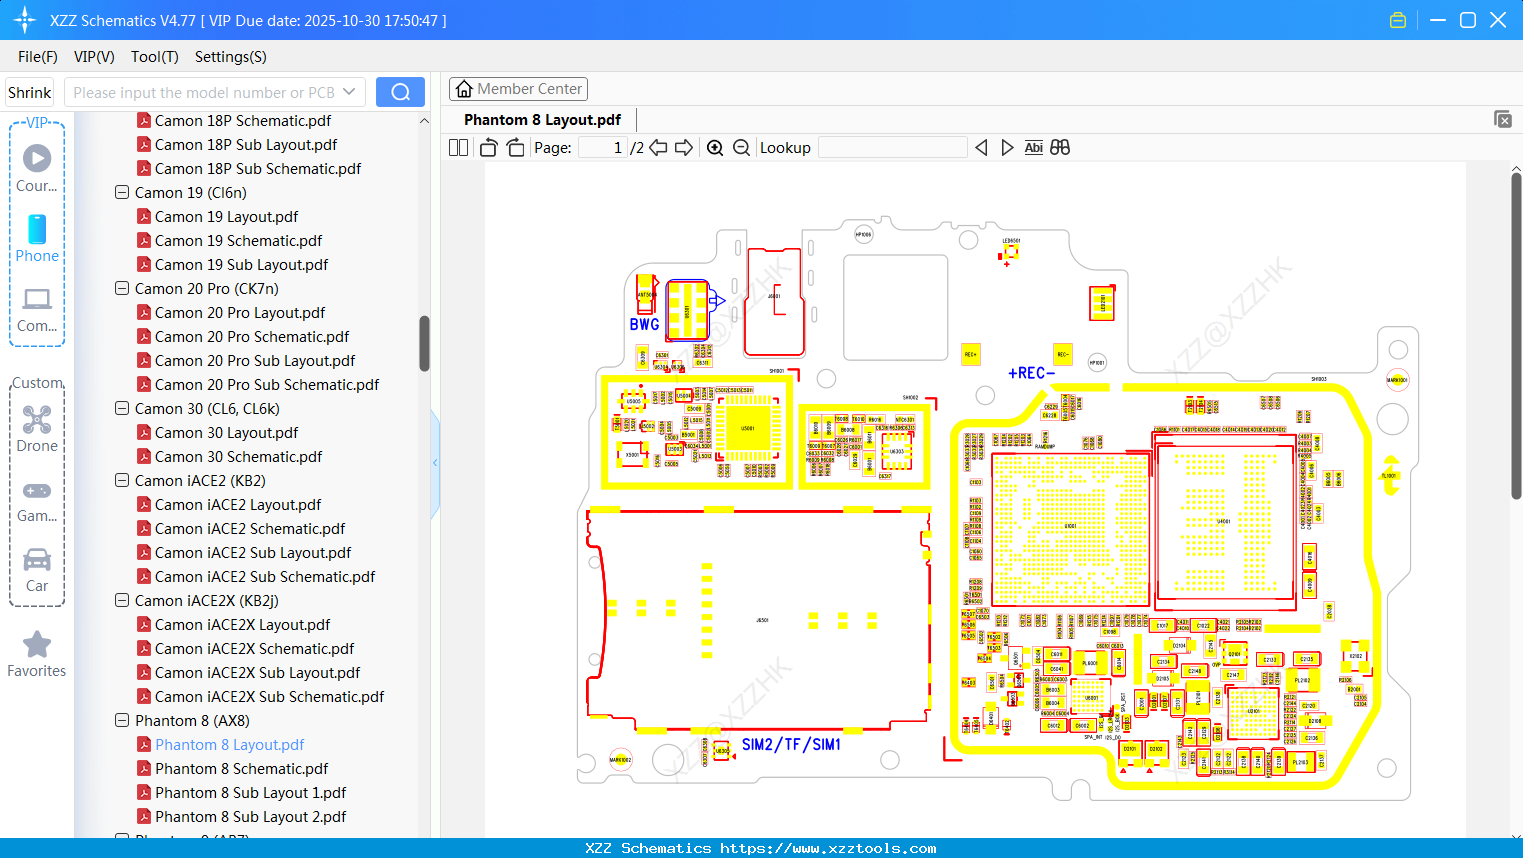Open the VIP(V) menu
This screenshot has height=858, width=1523.
[94, 57]
